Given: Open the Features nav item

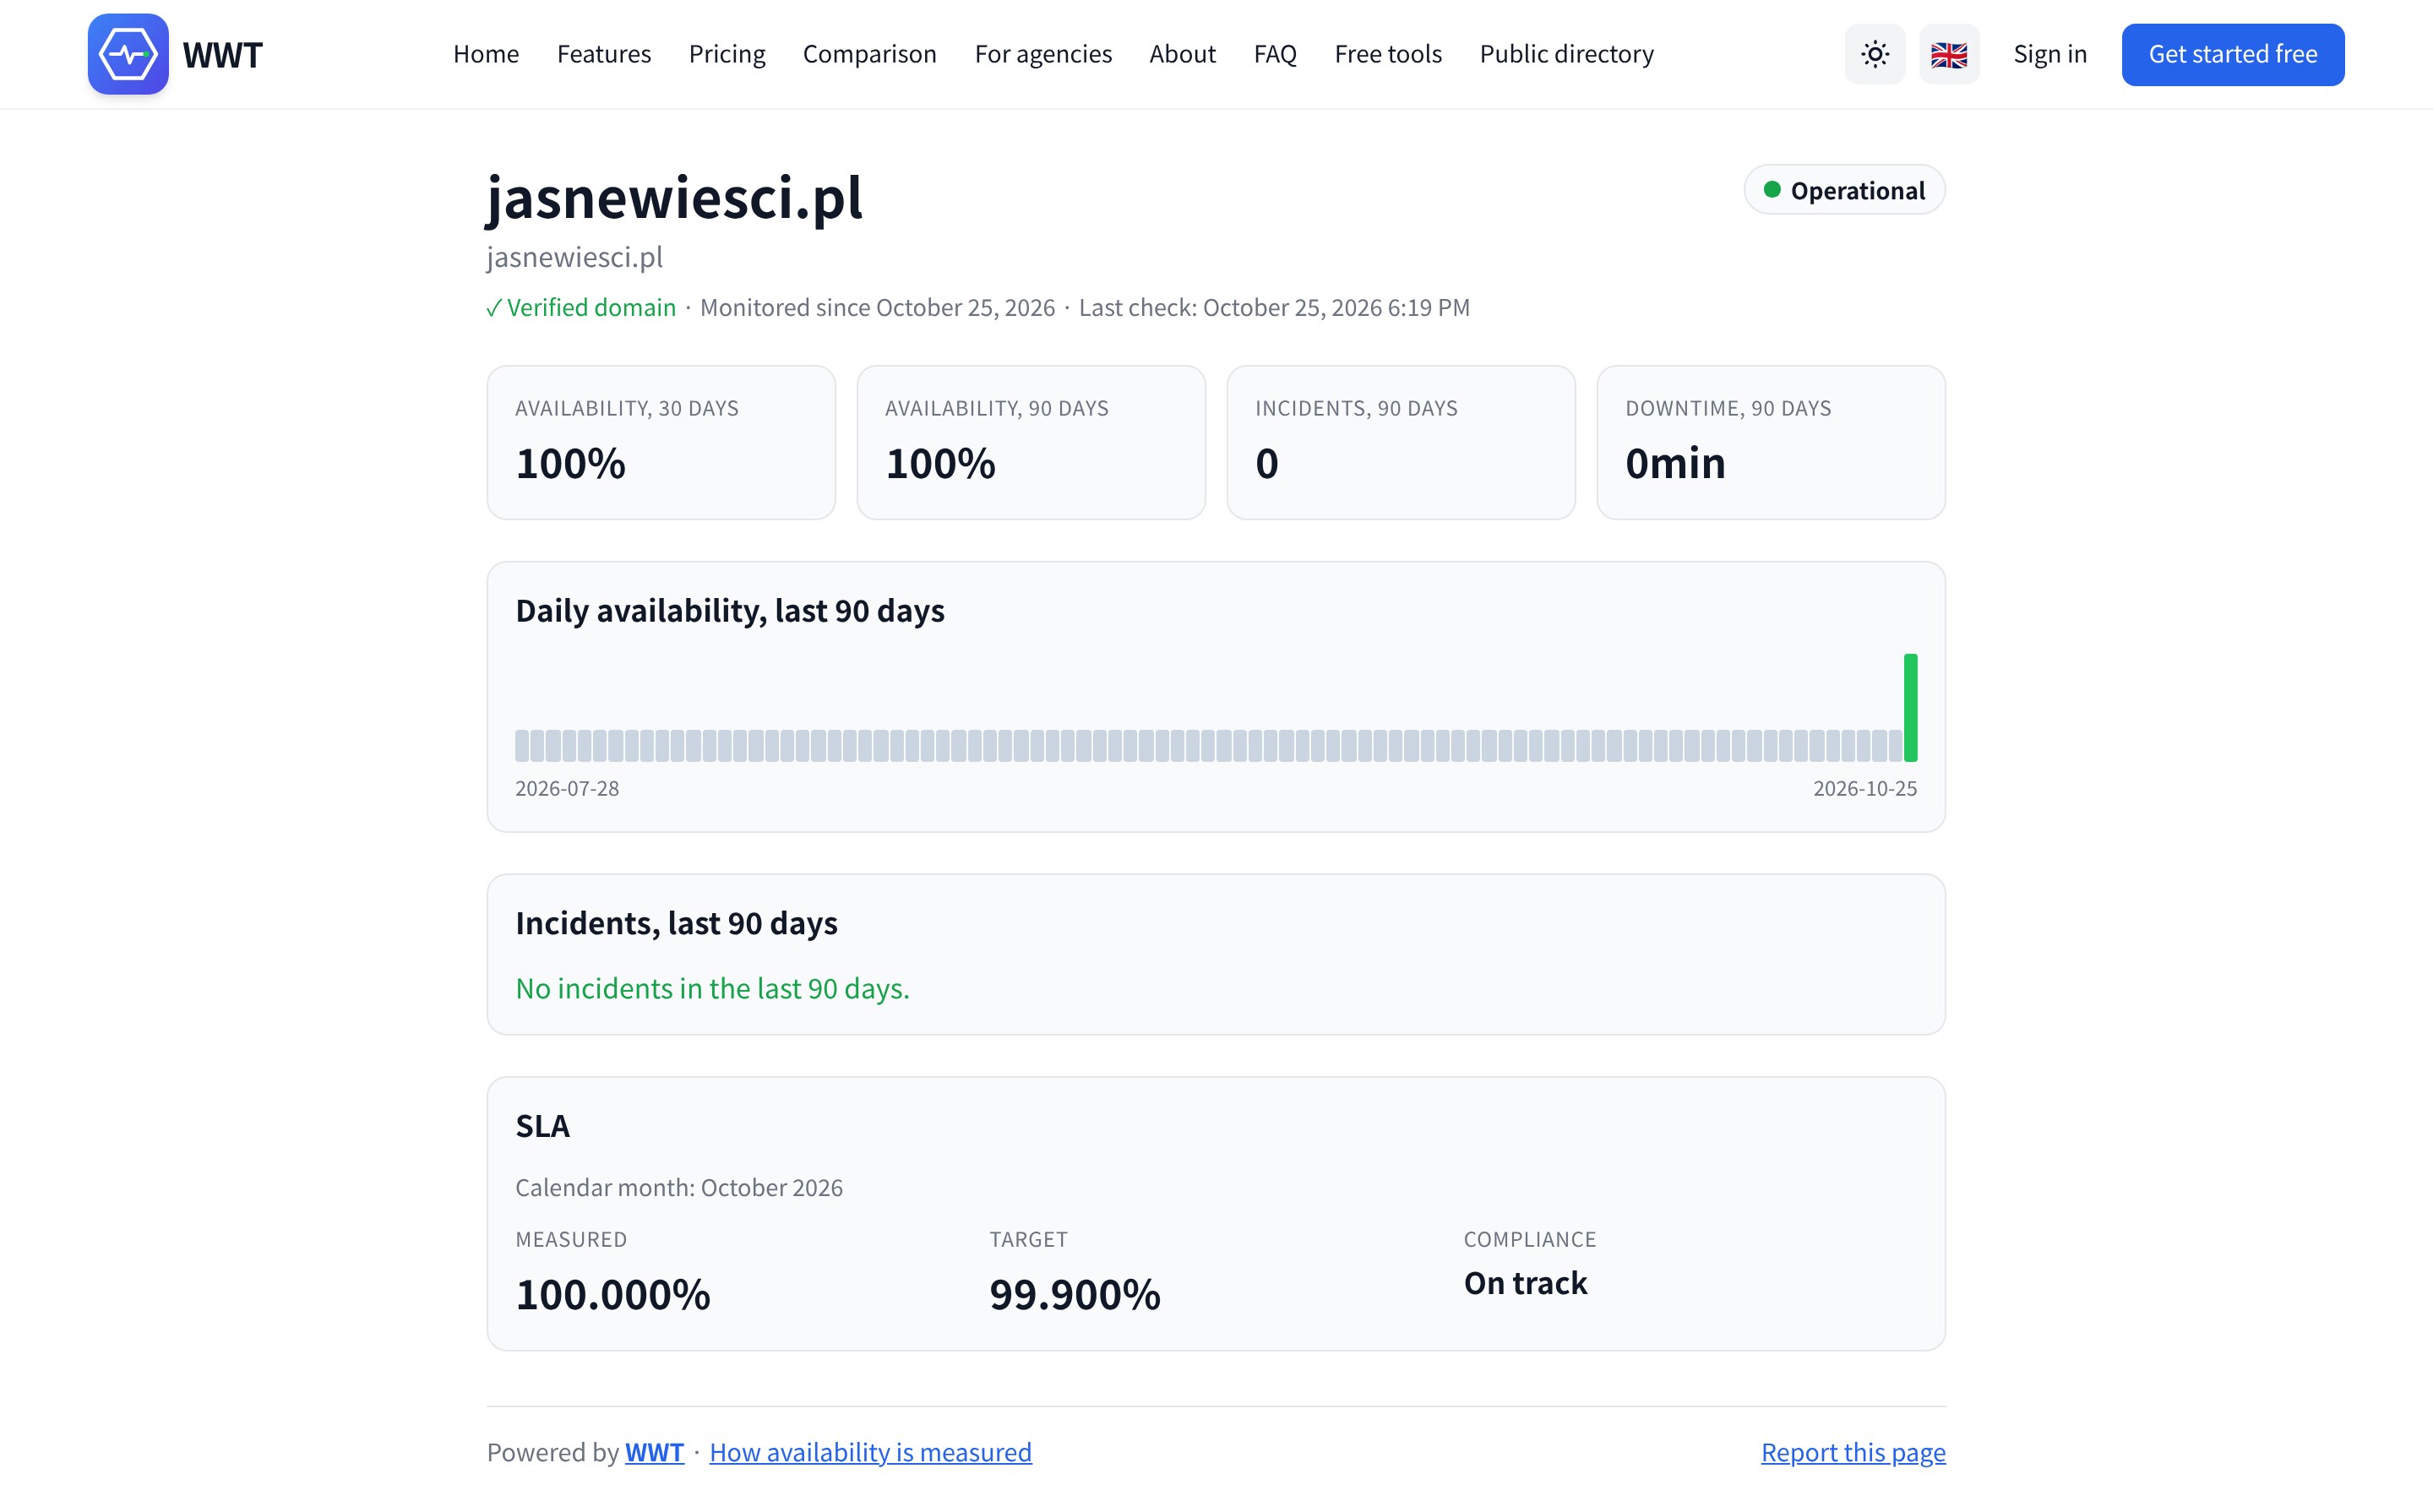Looking at the screenshot, I should (604, 54).
